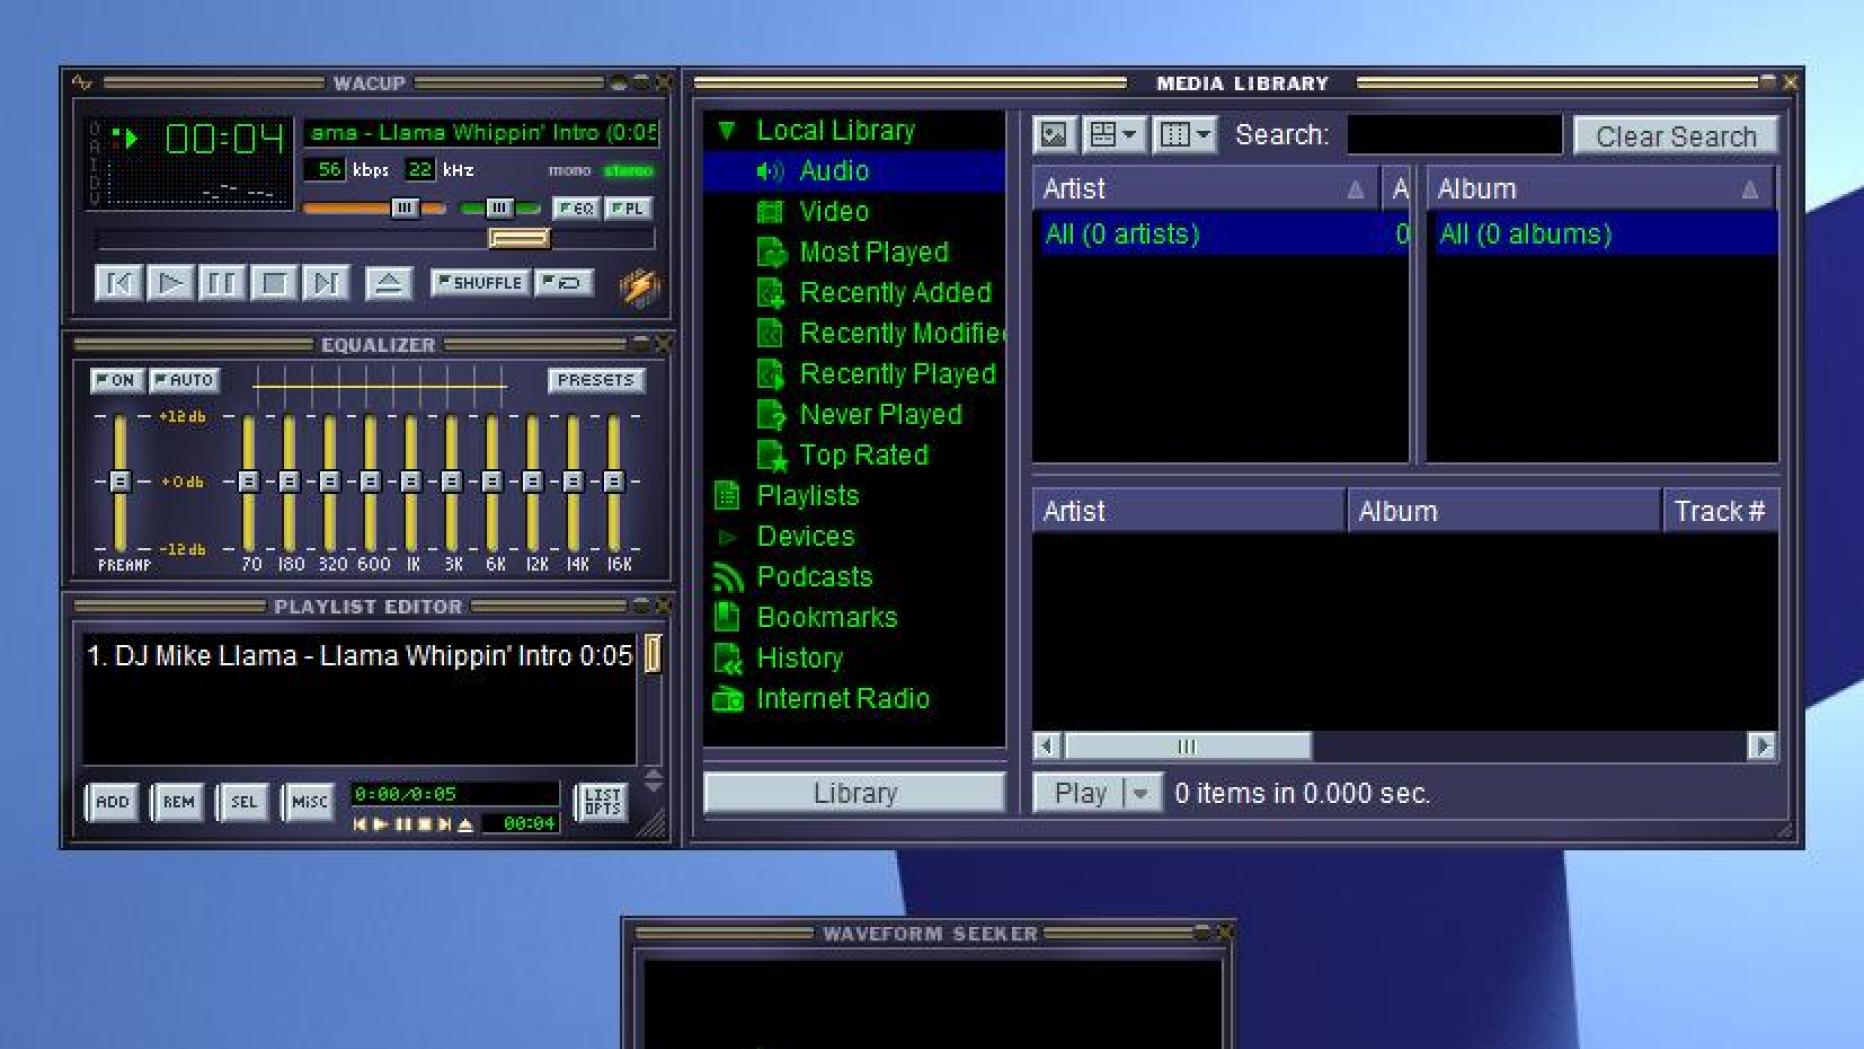This screenshot has width=1864, height=1049.
Task: Click the Library button below the tree
Action: (855, 793)
